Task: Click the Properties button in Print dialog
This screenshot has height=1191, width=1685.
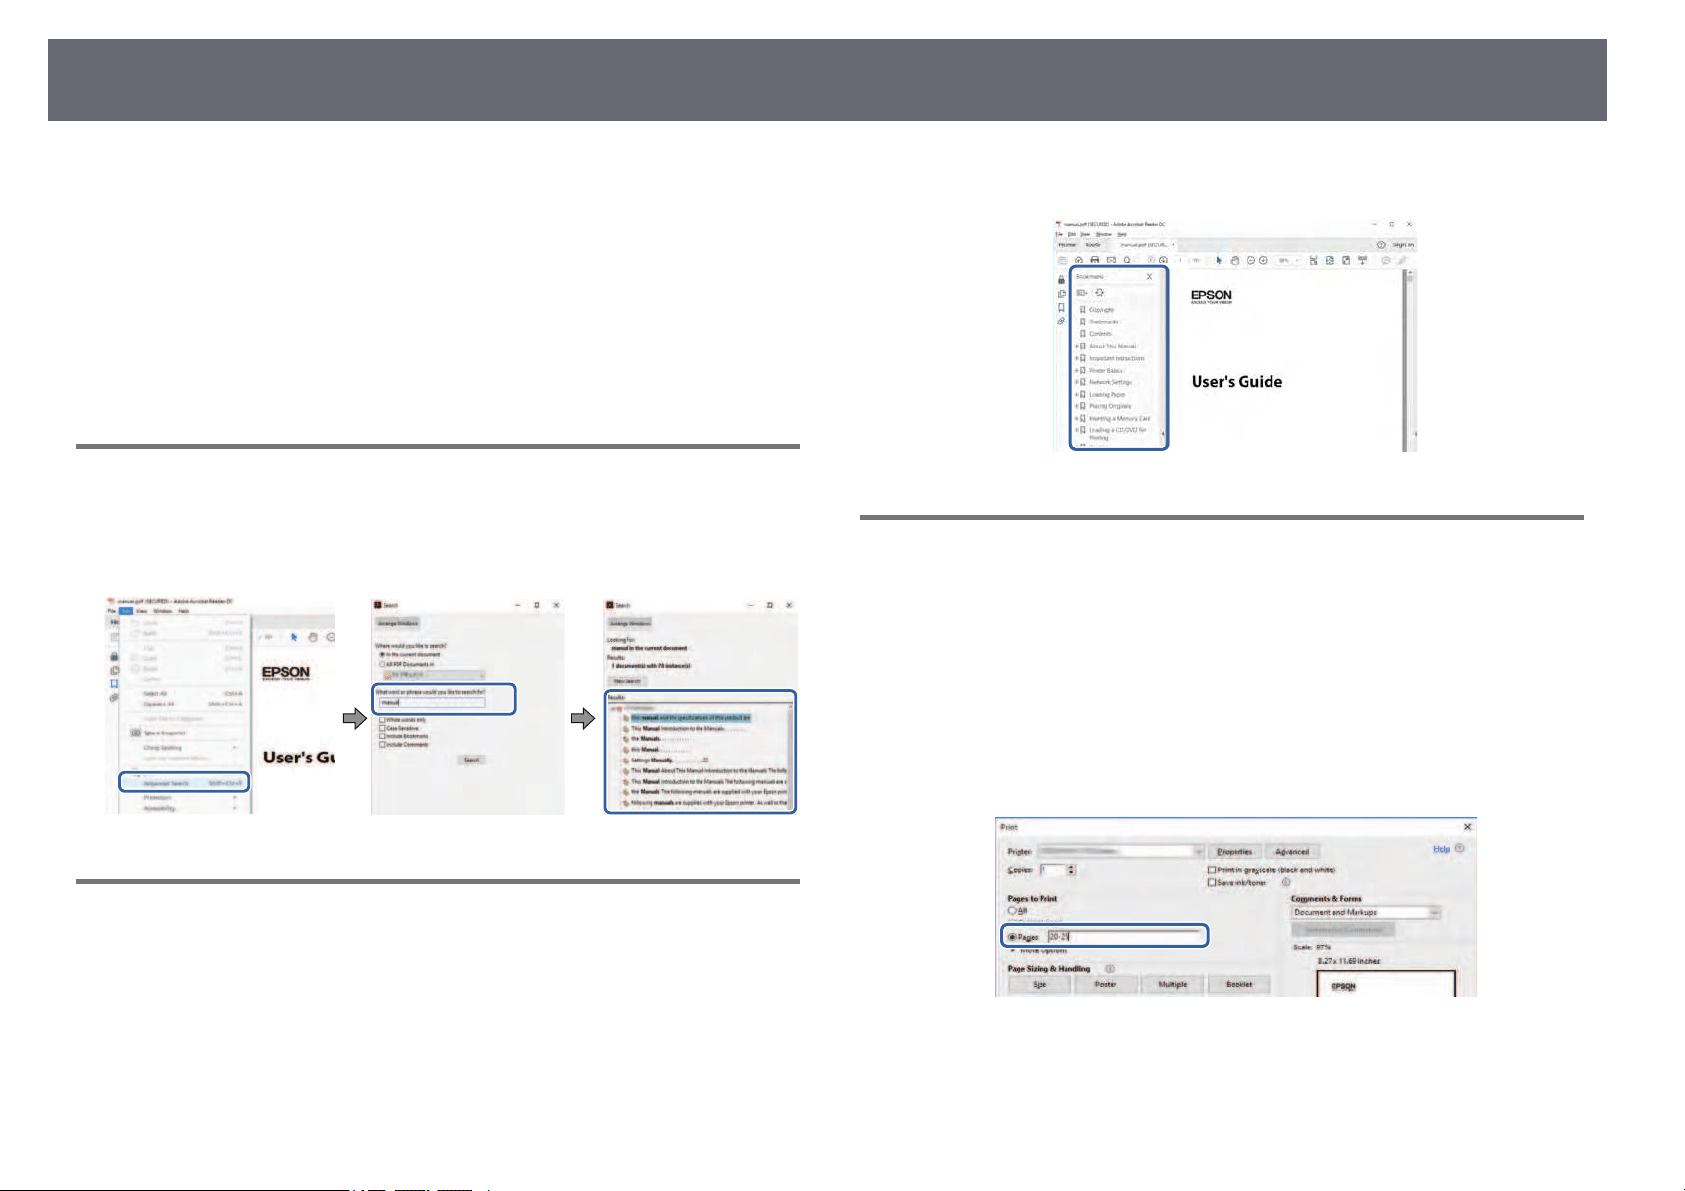Action: coord(1235,852)
